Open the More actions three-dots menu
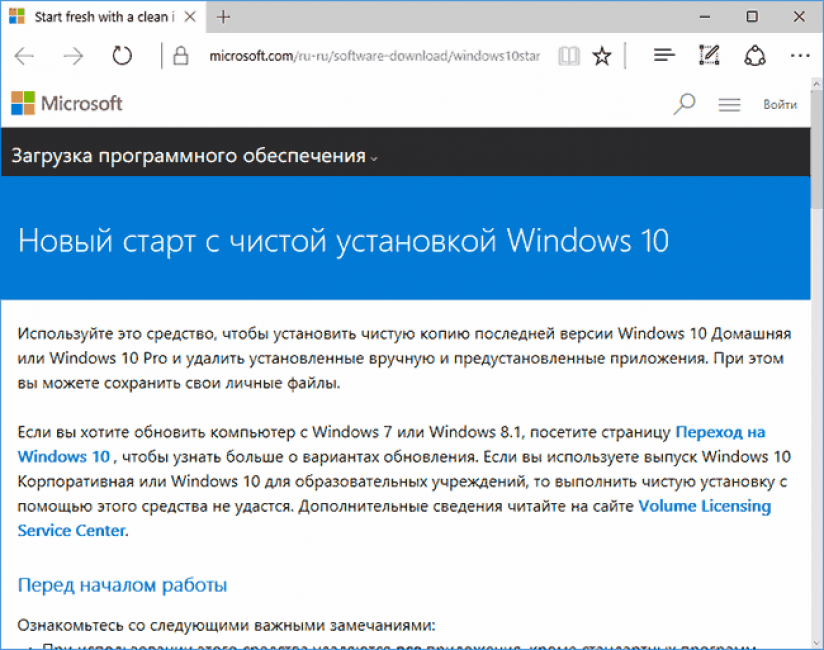 tap(800, 55)
